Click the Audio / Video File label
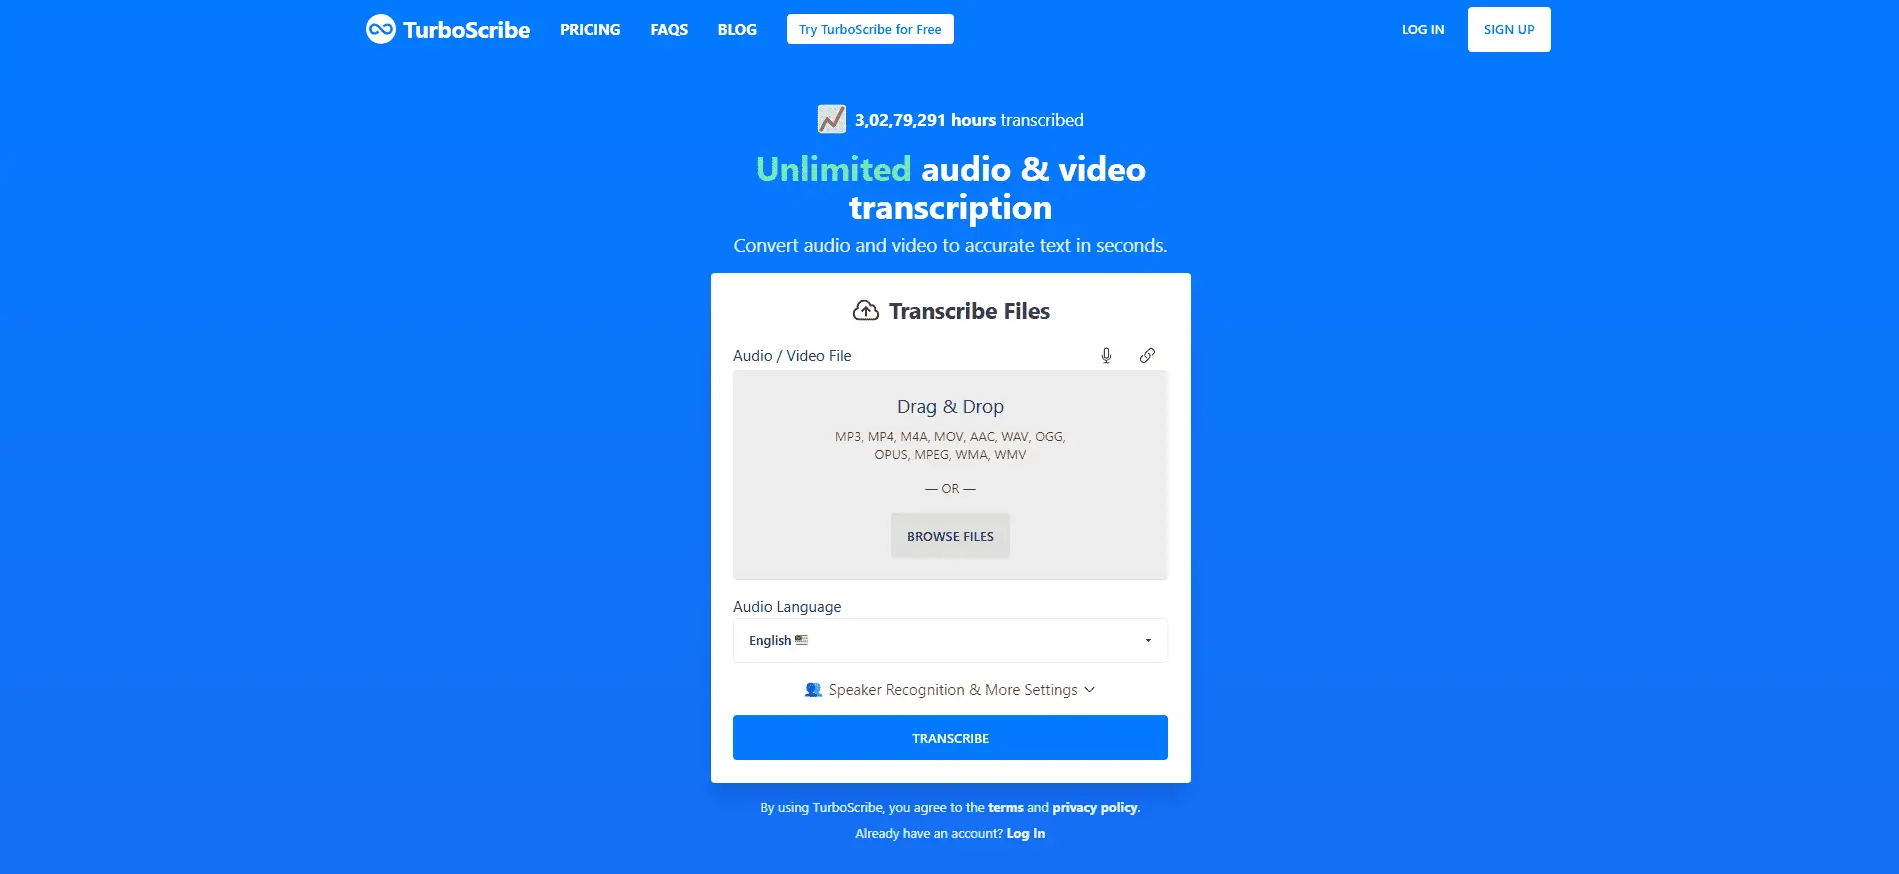 click(x=792, y=356)
